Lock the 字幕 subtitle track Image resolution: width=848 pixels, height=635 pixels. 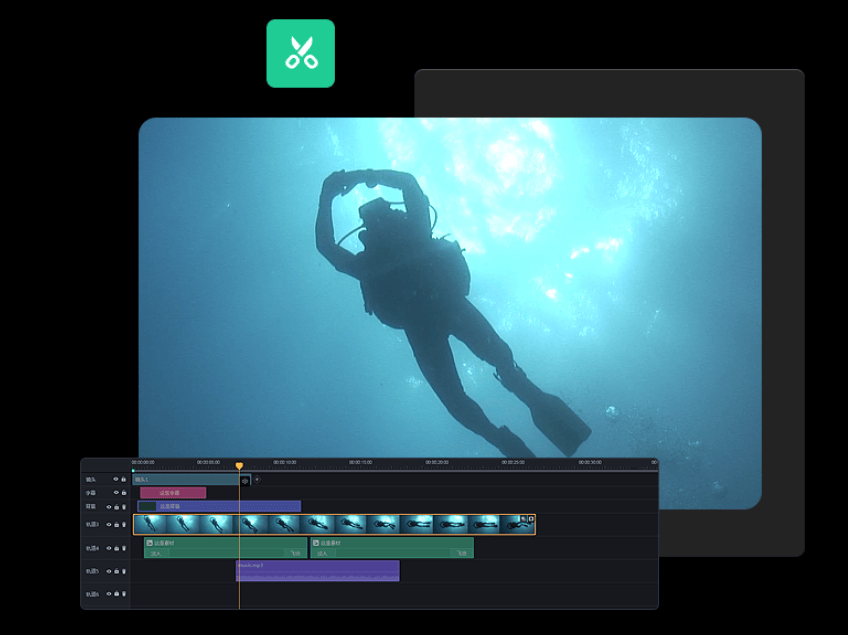tap(124, 493)
